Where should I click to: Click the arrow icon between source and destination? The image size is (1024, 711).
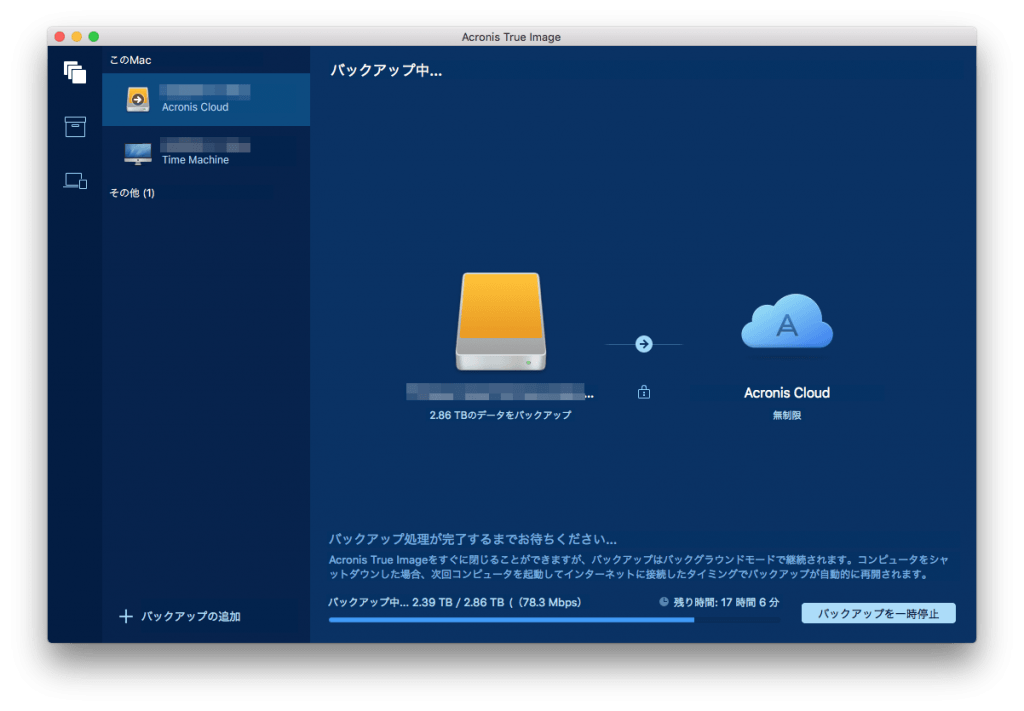644,344
